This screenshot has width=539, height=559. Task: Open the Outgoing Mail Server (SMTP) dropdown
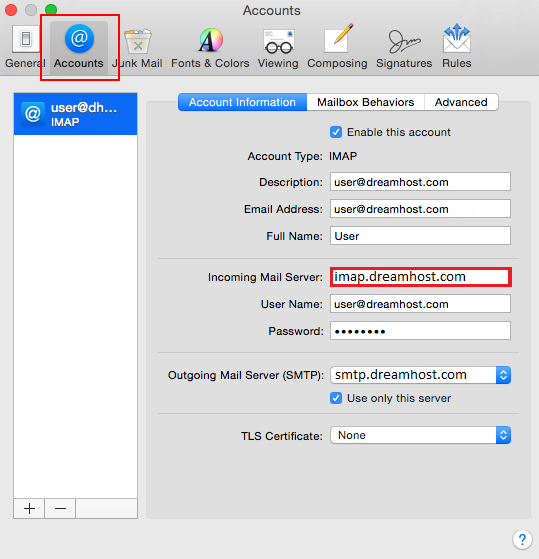click(421, 375)
